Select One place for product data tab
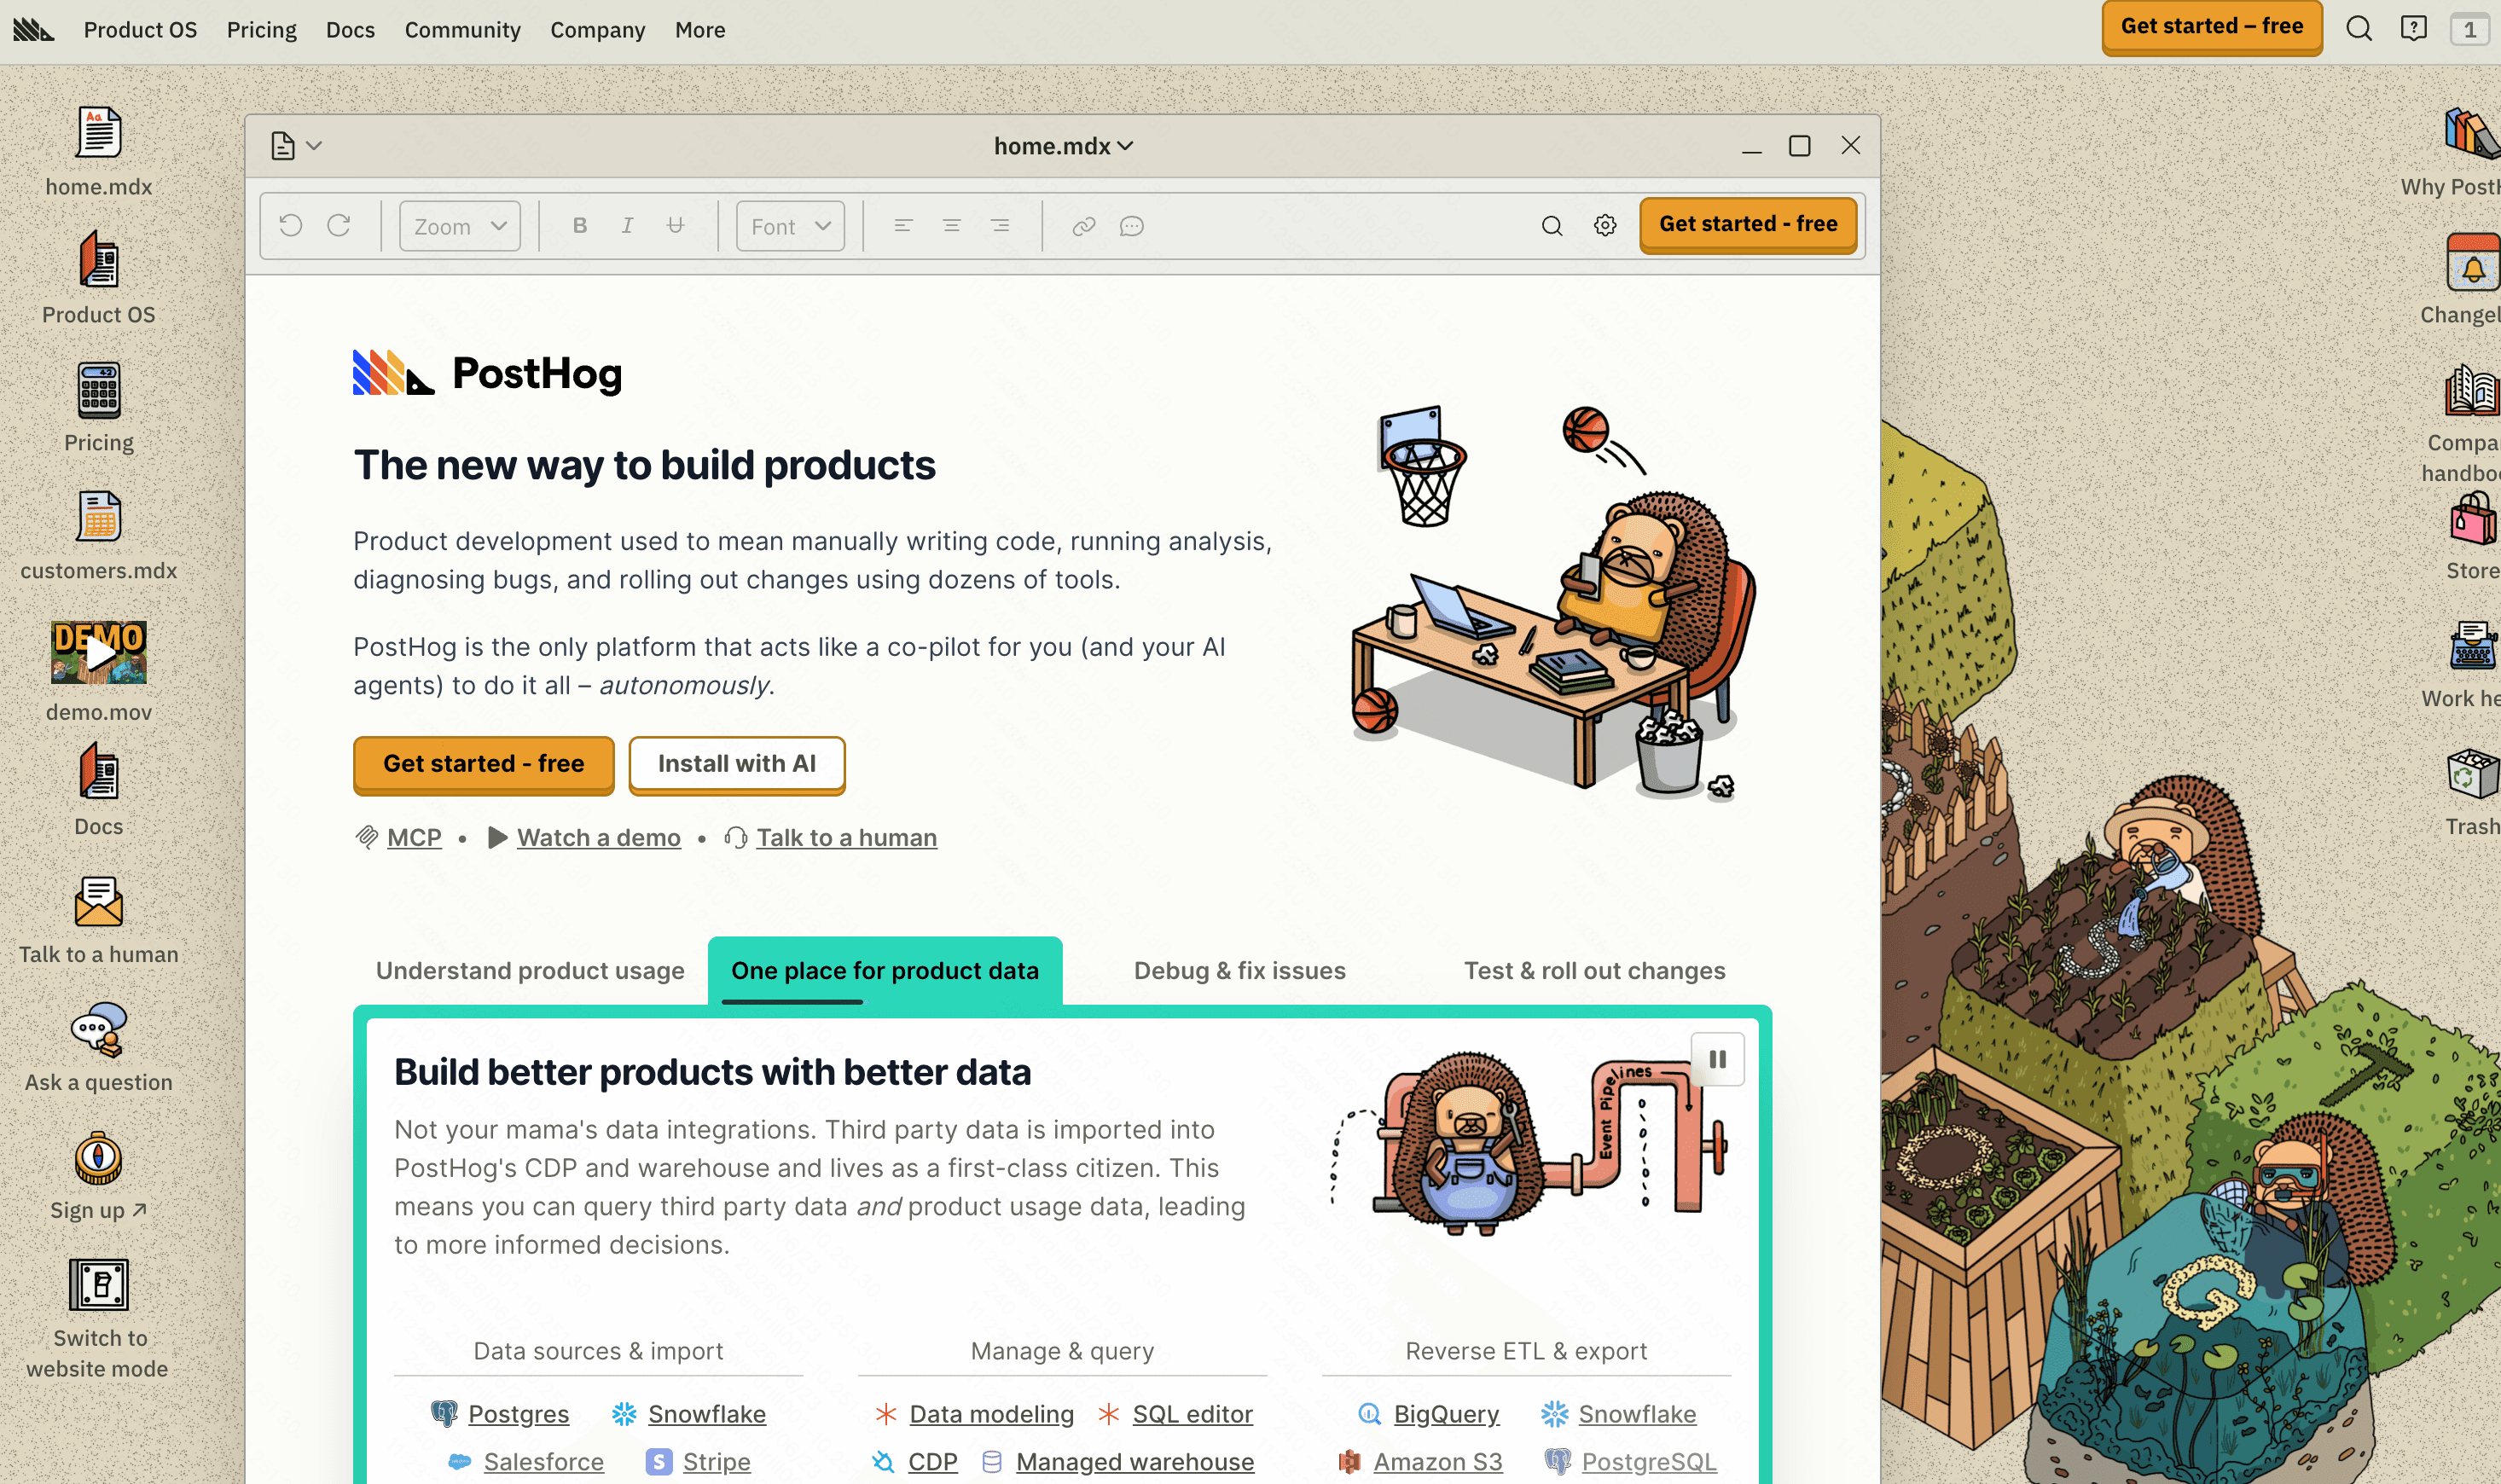This screenshot has width=2501, height=1484. [x=885, y=970]
